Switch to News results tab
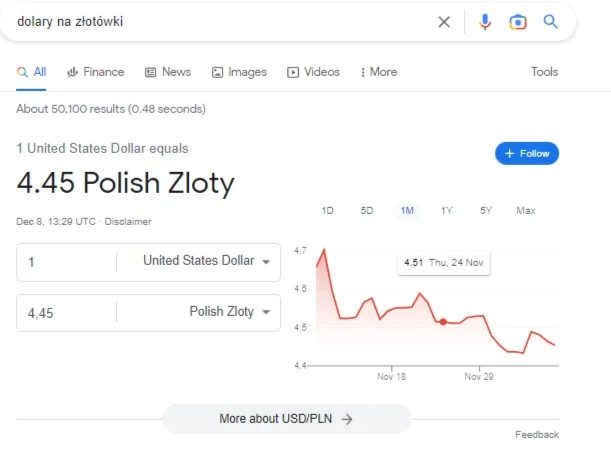Image resolution: width=611 pixels, height=456 pixels. tap(168, 72)
